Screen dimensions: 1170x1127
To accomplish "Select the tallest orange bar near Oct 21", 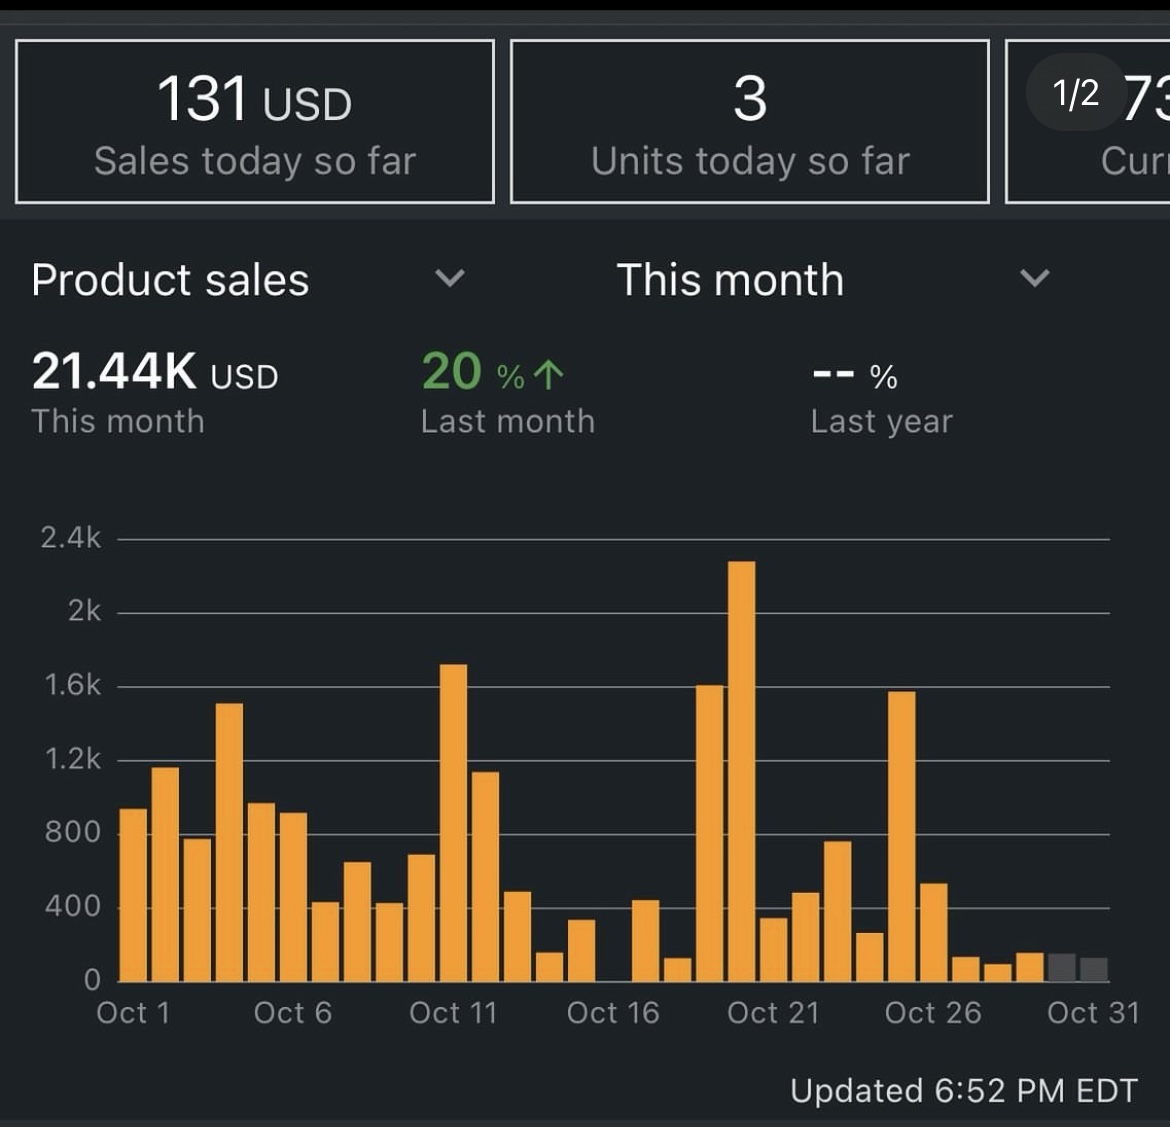I will pyautogui.click(x=741, y=770).
